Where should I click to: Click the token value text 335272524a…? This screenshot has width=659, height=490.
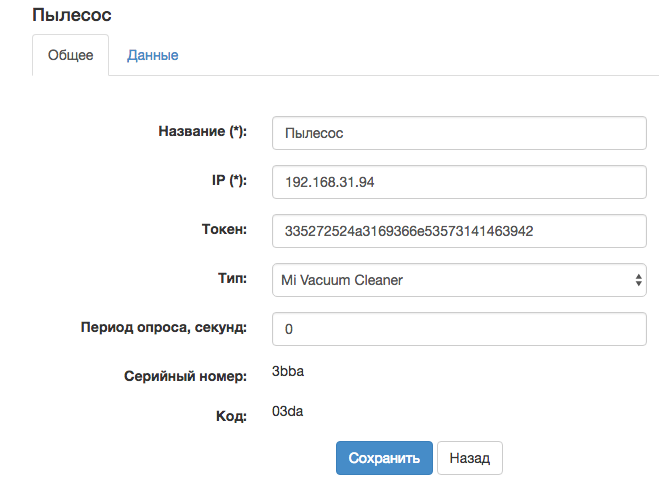pyautogui.click(x=409, y=231)
